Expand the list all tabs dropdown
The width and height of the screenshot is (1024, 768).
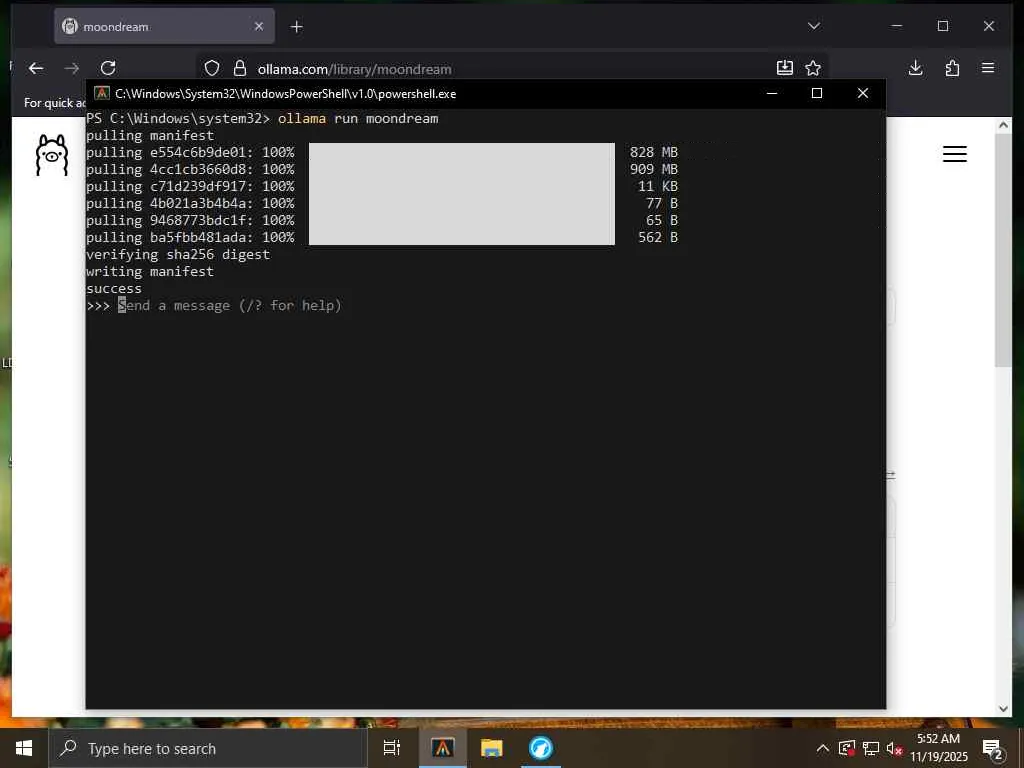(x=814, y=26)
